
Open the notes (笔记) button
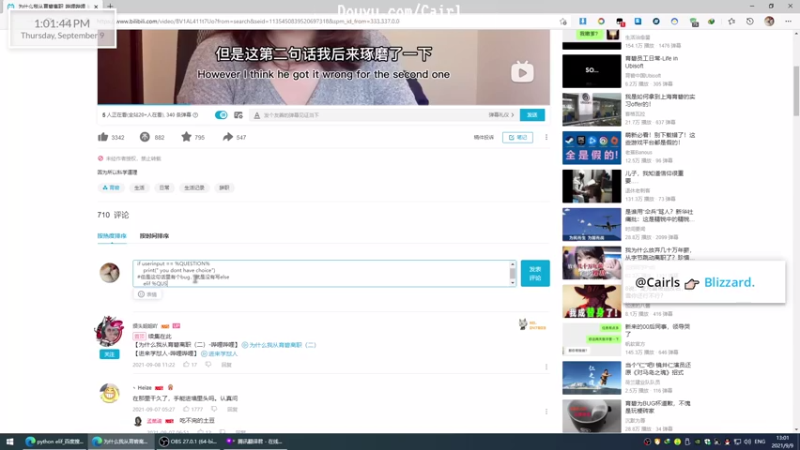(517, 137)
